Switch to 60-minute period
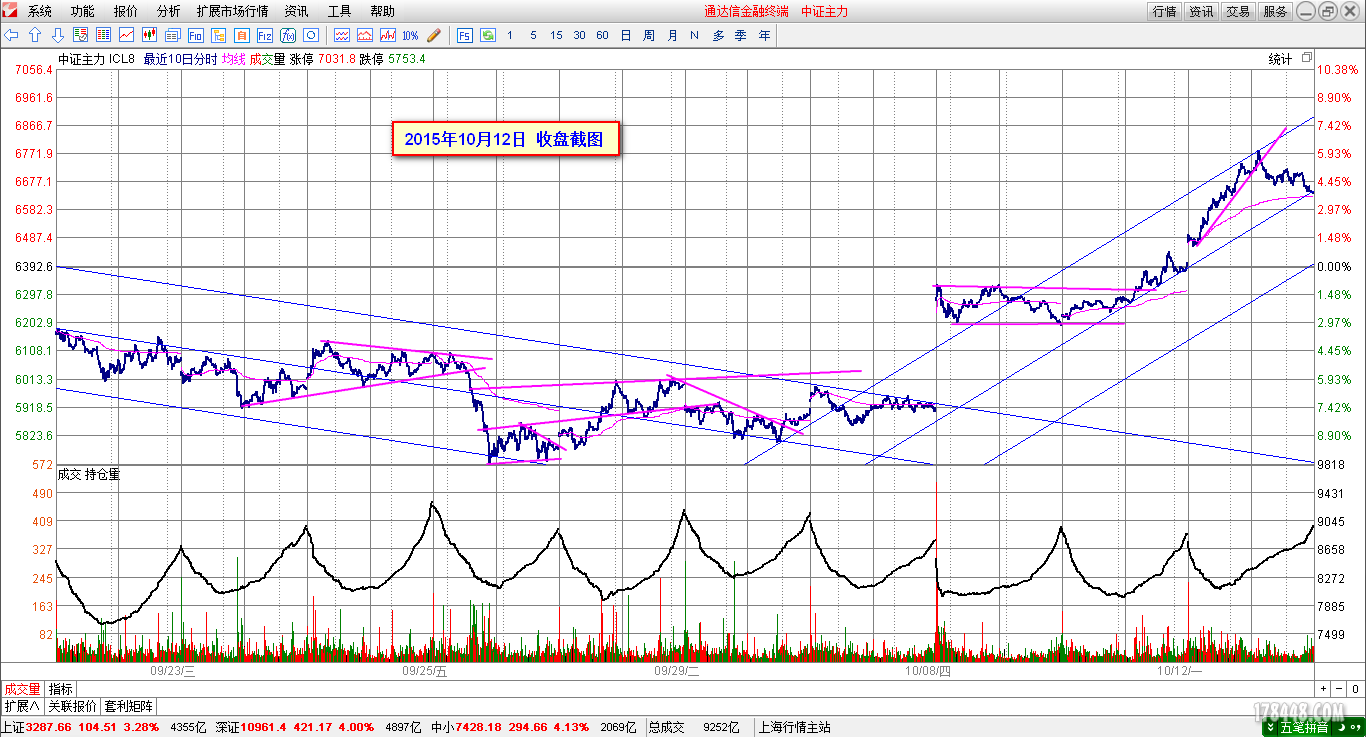The width and height of the screenshot is (1366, 737). pos(602,35)
